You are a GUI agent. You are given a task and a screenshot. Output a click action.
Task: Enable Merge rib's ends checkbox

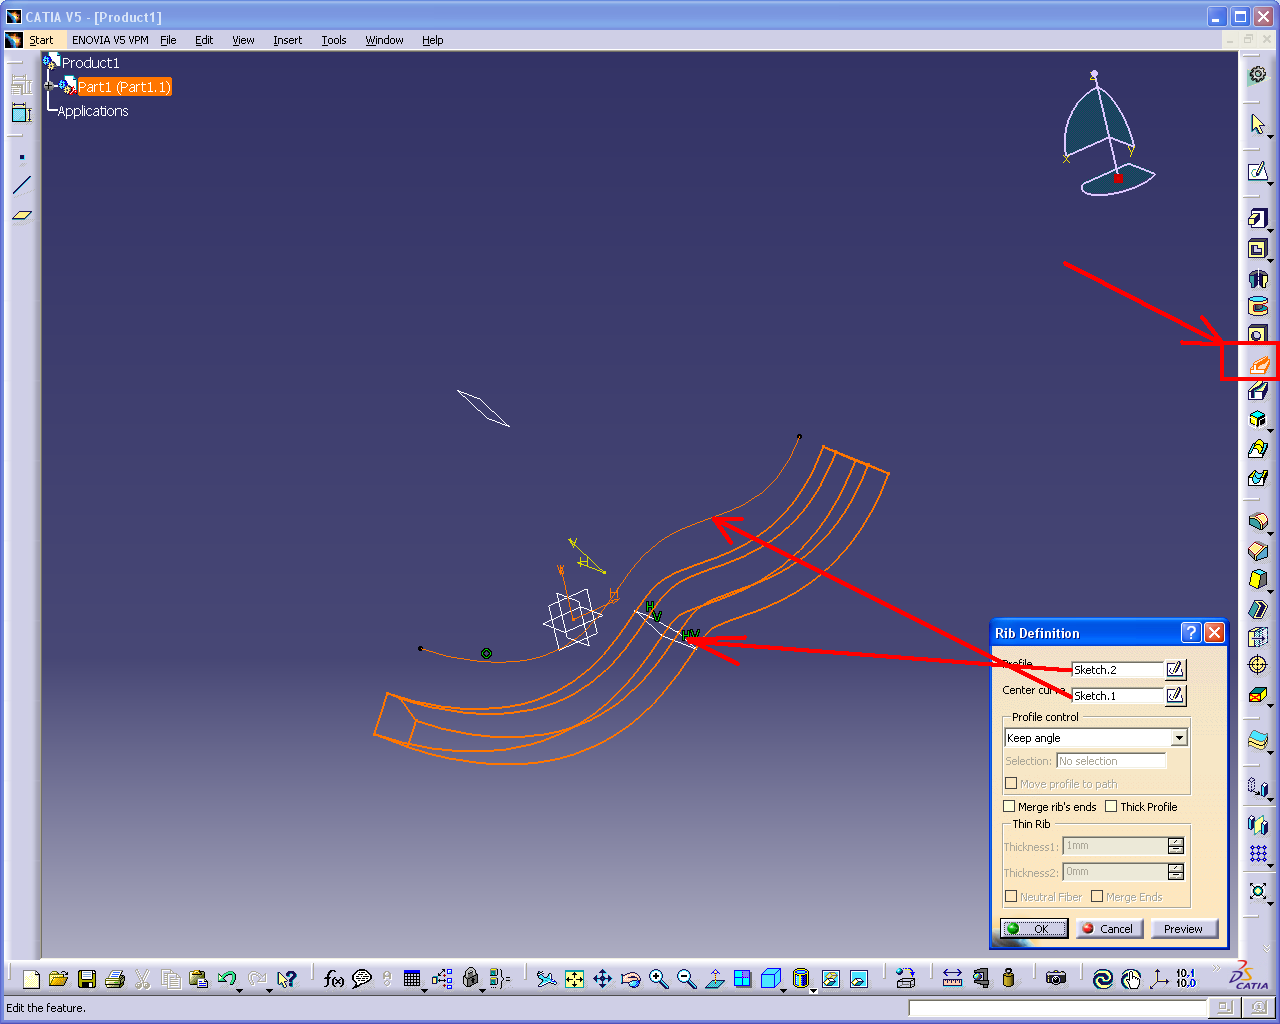(x=1009, y=806)
